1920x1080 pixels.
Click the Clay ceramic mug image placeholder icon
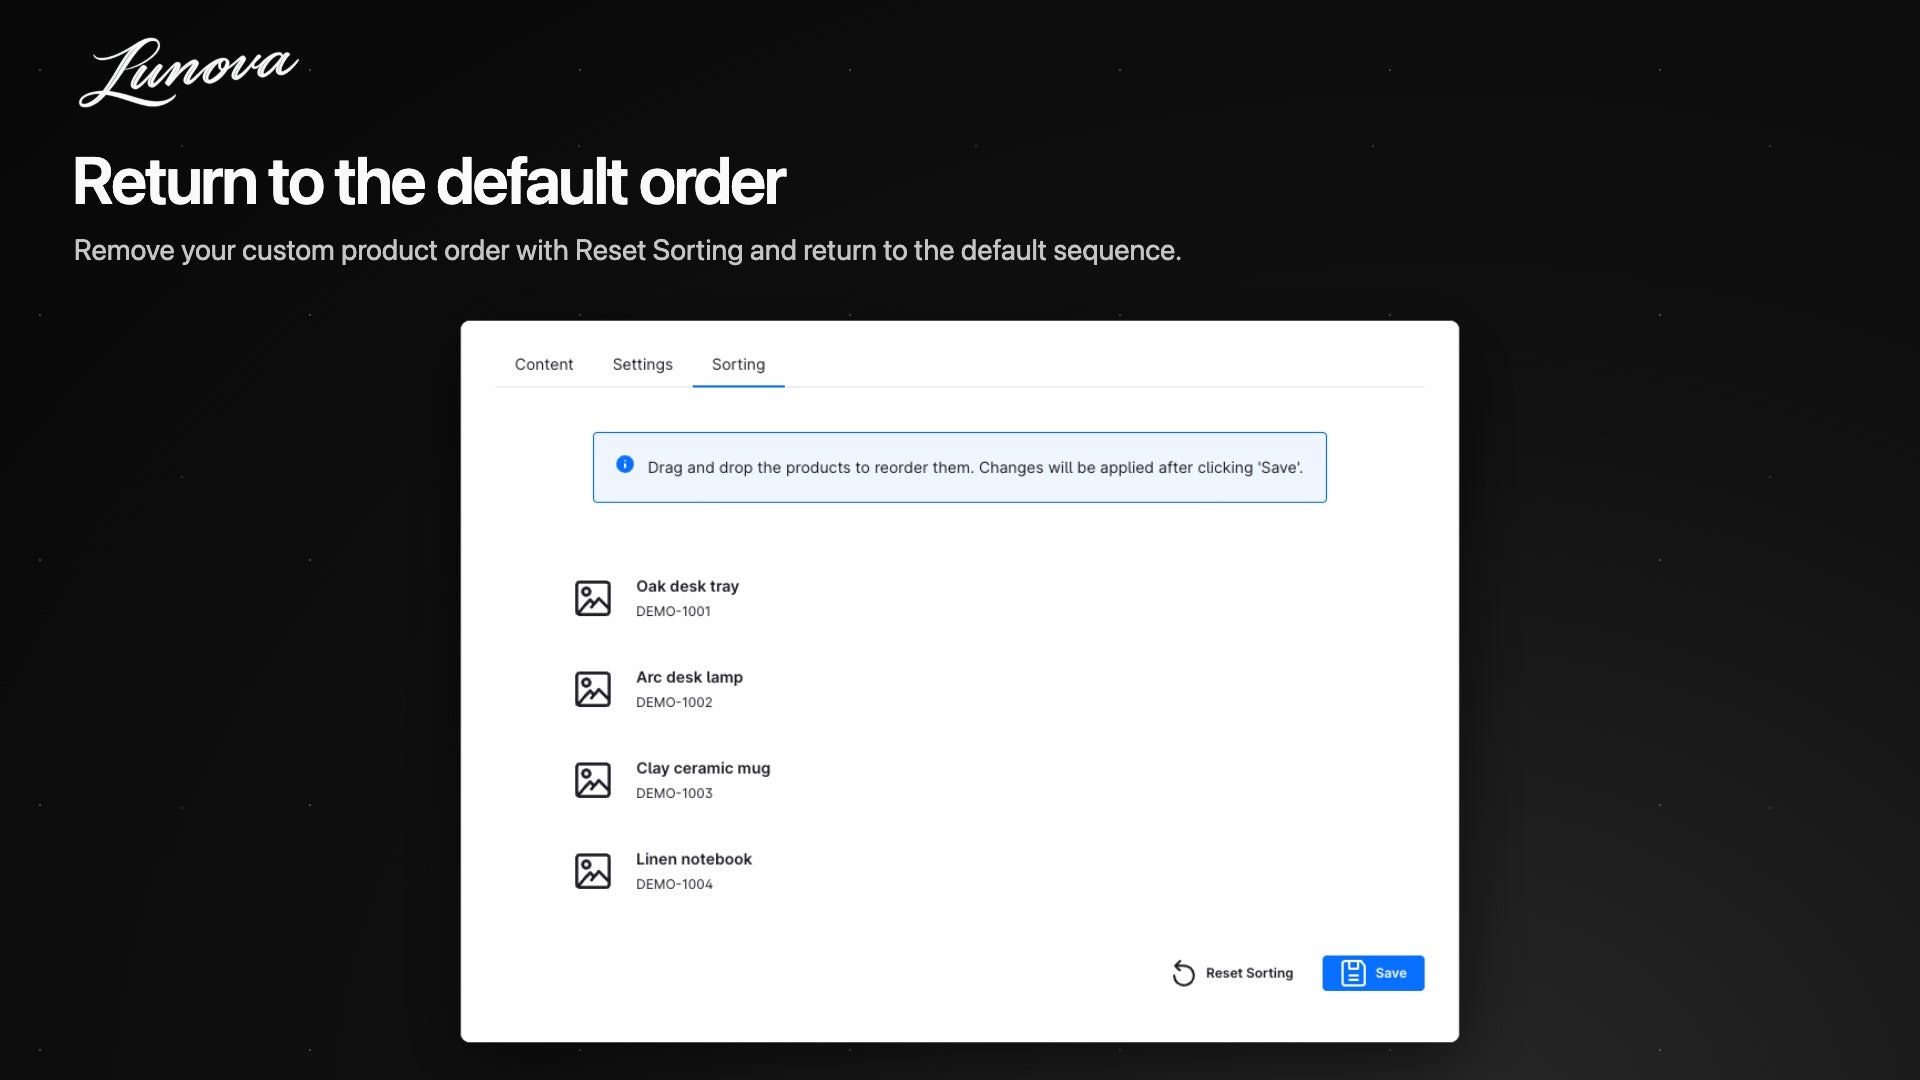pyautogui.click(x=592, y=780)
